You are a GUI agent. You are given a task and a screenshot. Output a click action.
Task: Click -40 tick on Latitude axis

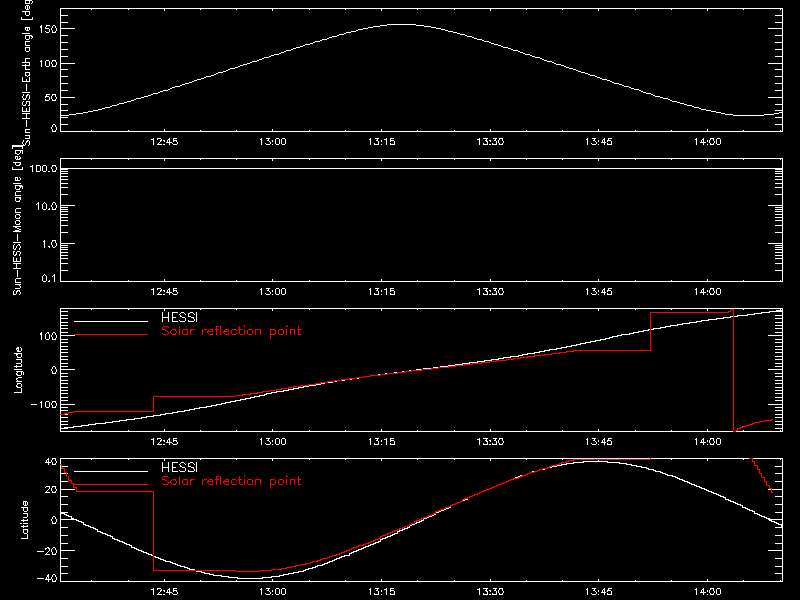click(47, 578)
